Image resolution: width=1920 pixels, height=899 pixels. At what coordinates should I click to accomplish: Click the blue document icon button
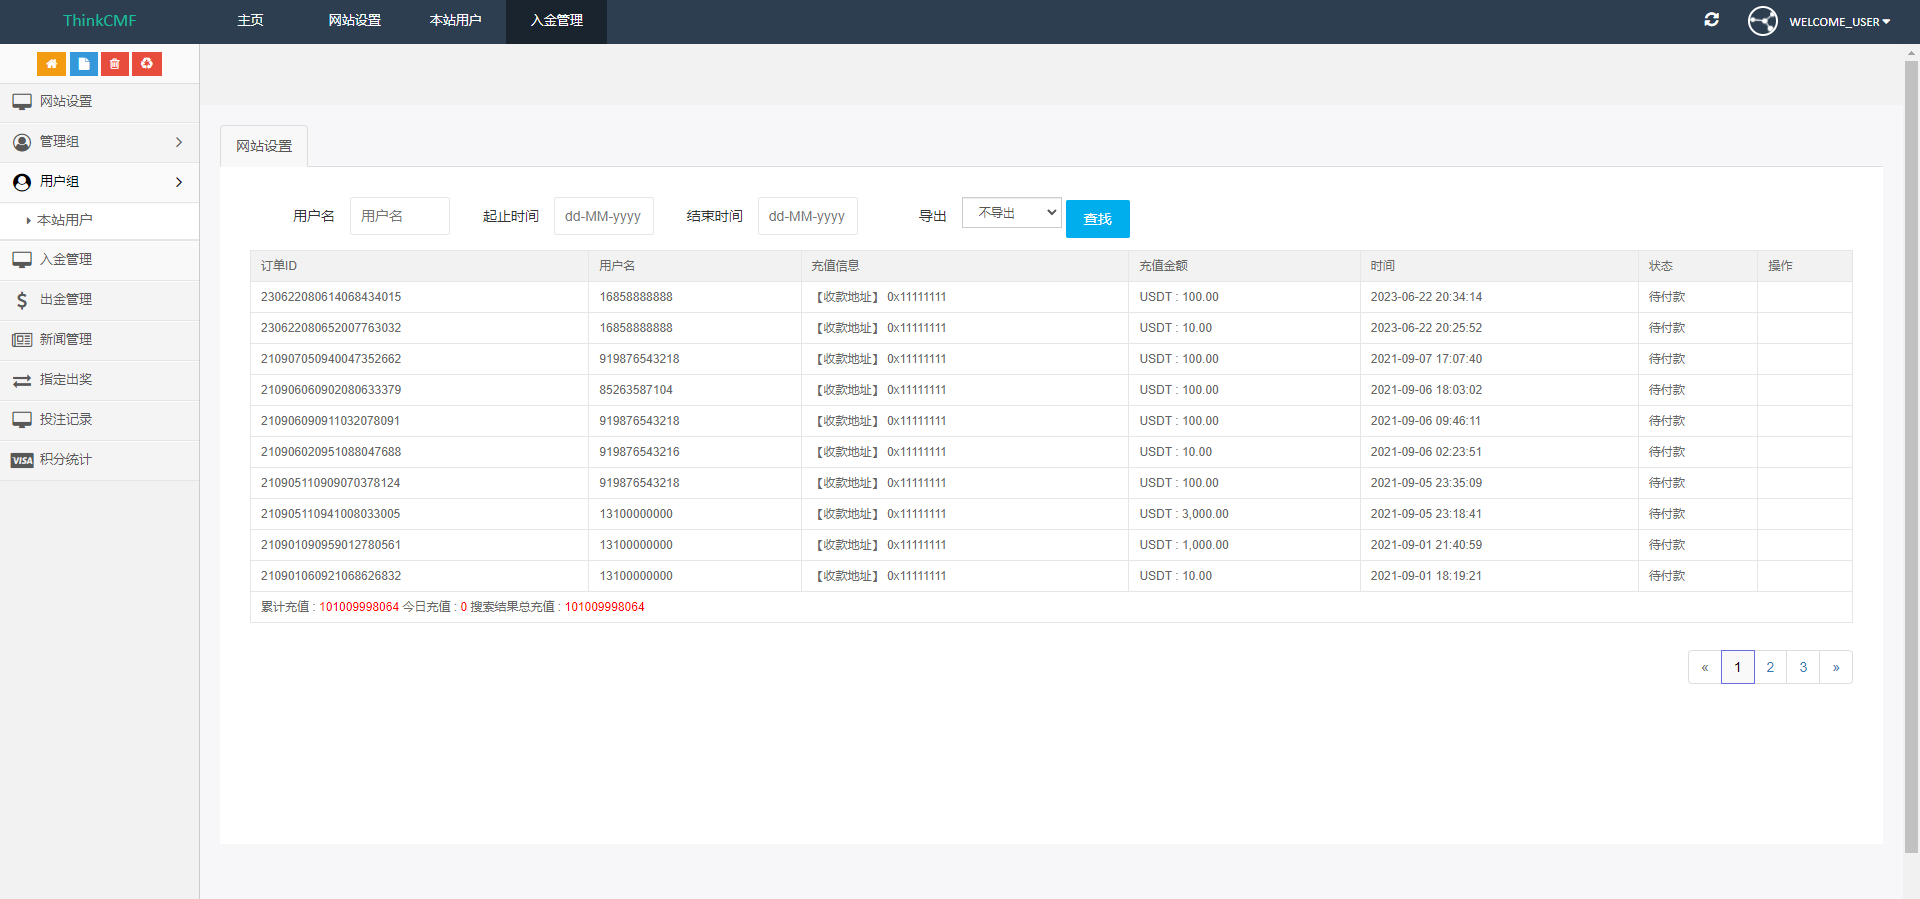[x=83, y=64]
